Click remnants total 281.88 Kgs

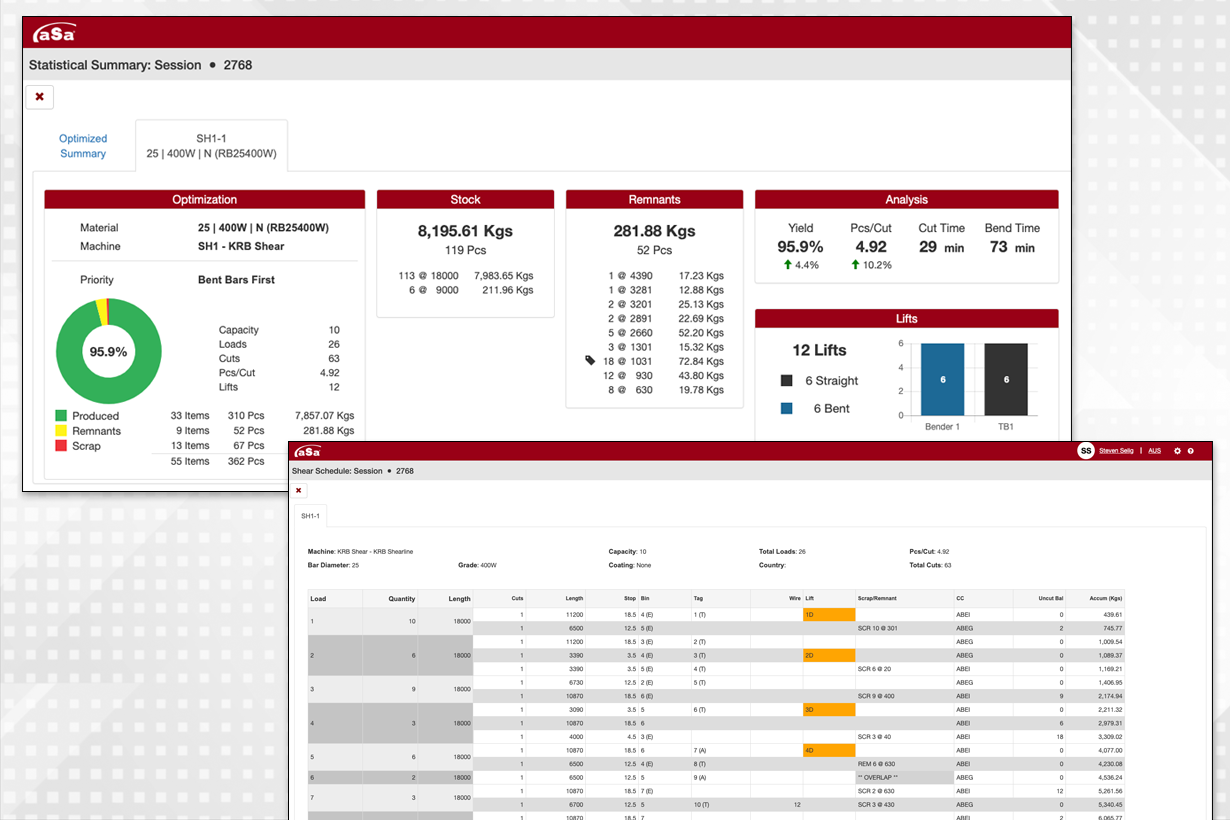pos(654,231)
